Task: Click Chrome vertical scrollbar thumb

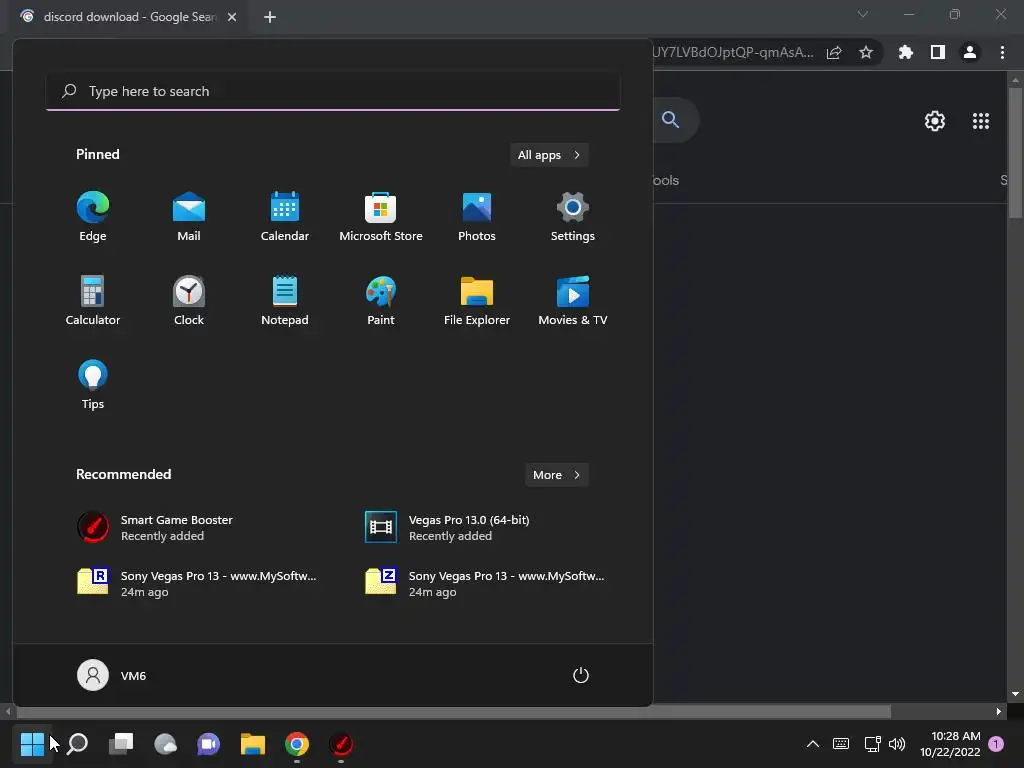Action: (1015, 152)
